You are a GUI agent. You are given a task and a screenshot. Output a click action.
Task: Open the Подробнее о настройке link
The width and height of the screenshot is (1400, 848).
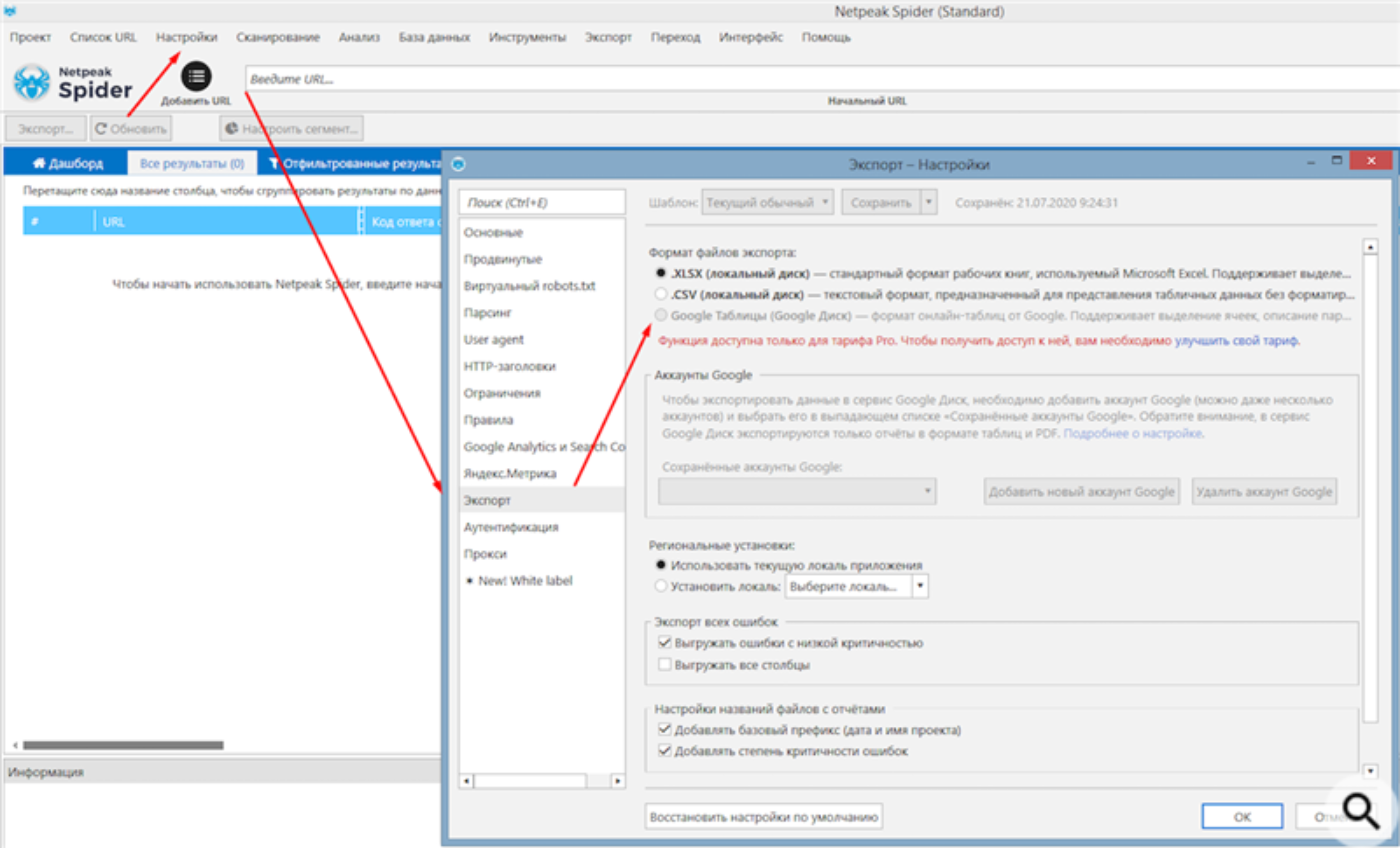[1133, 434]
